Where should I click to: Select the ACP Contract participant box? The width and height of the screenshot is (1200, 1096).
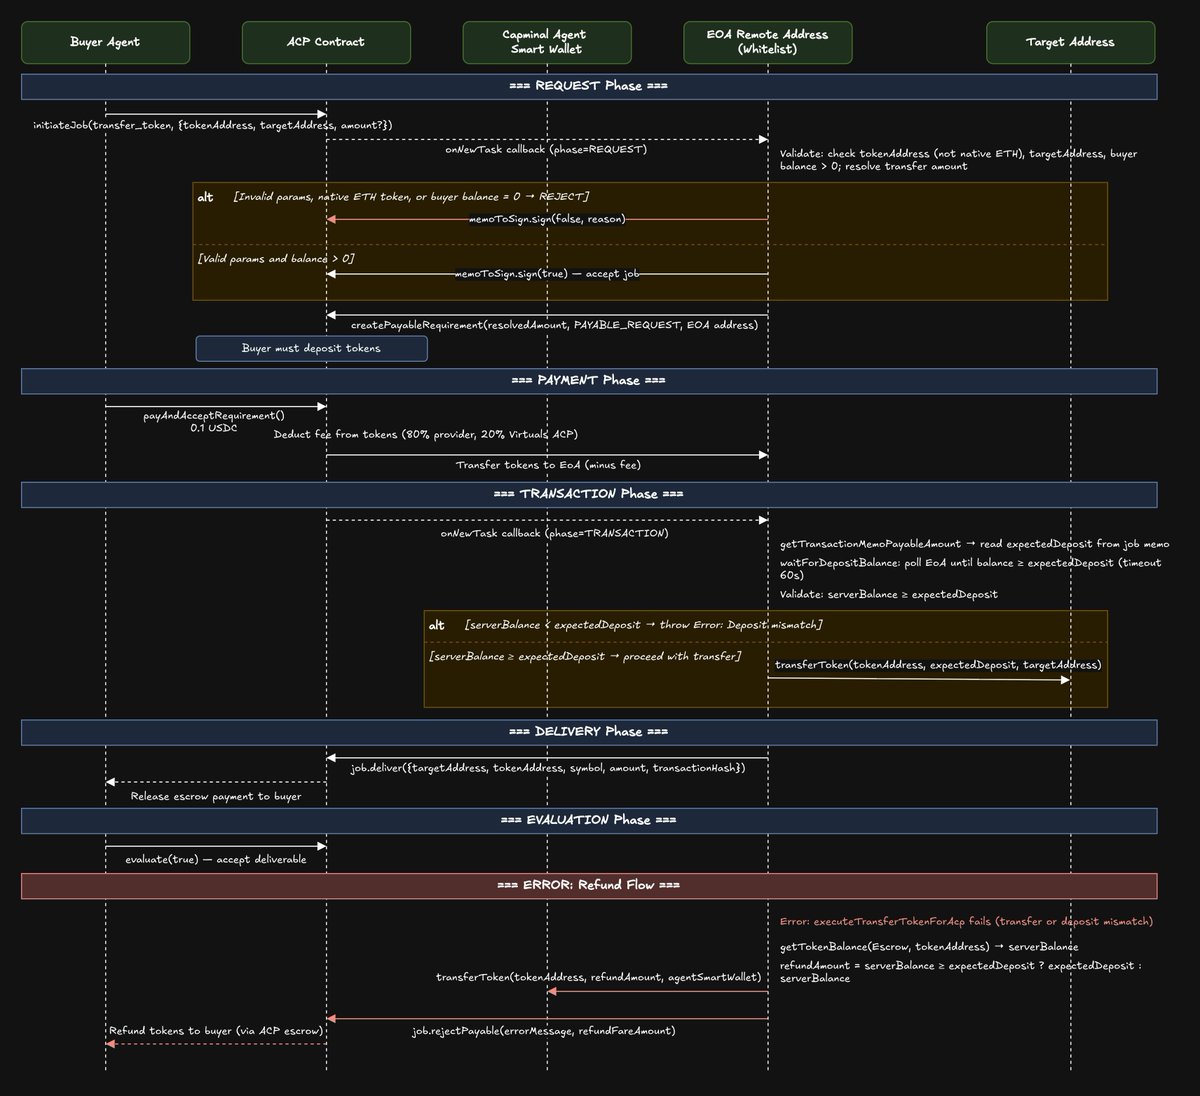tap(326, 42)
